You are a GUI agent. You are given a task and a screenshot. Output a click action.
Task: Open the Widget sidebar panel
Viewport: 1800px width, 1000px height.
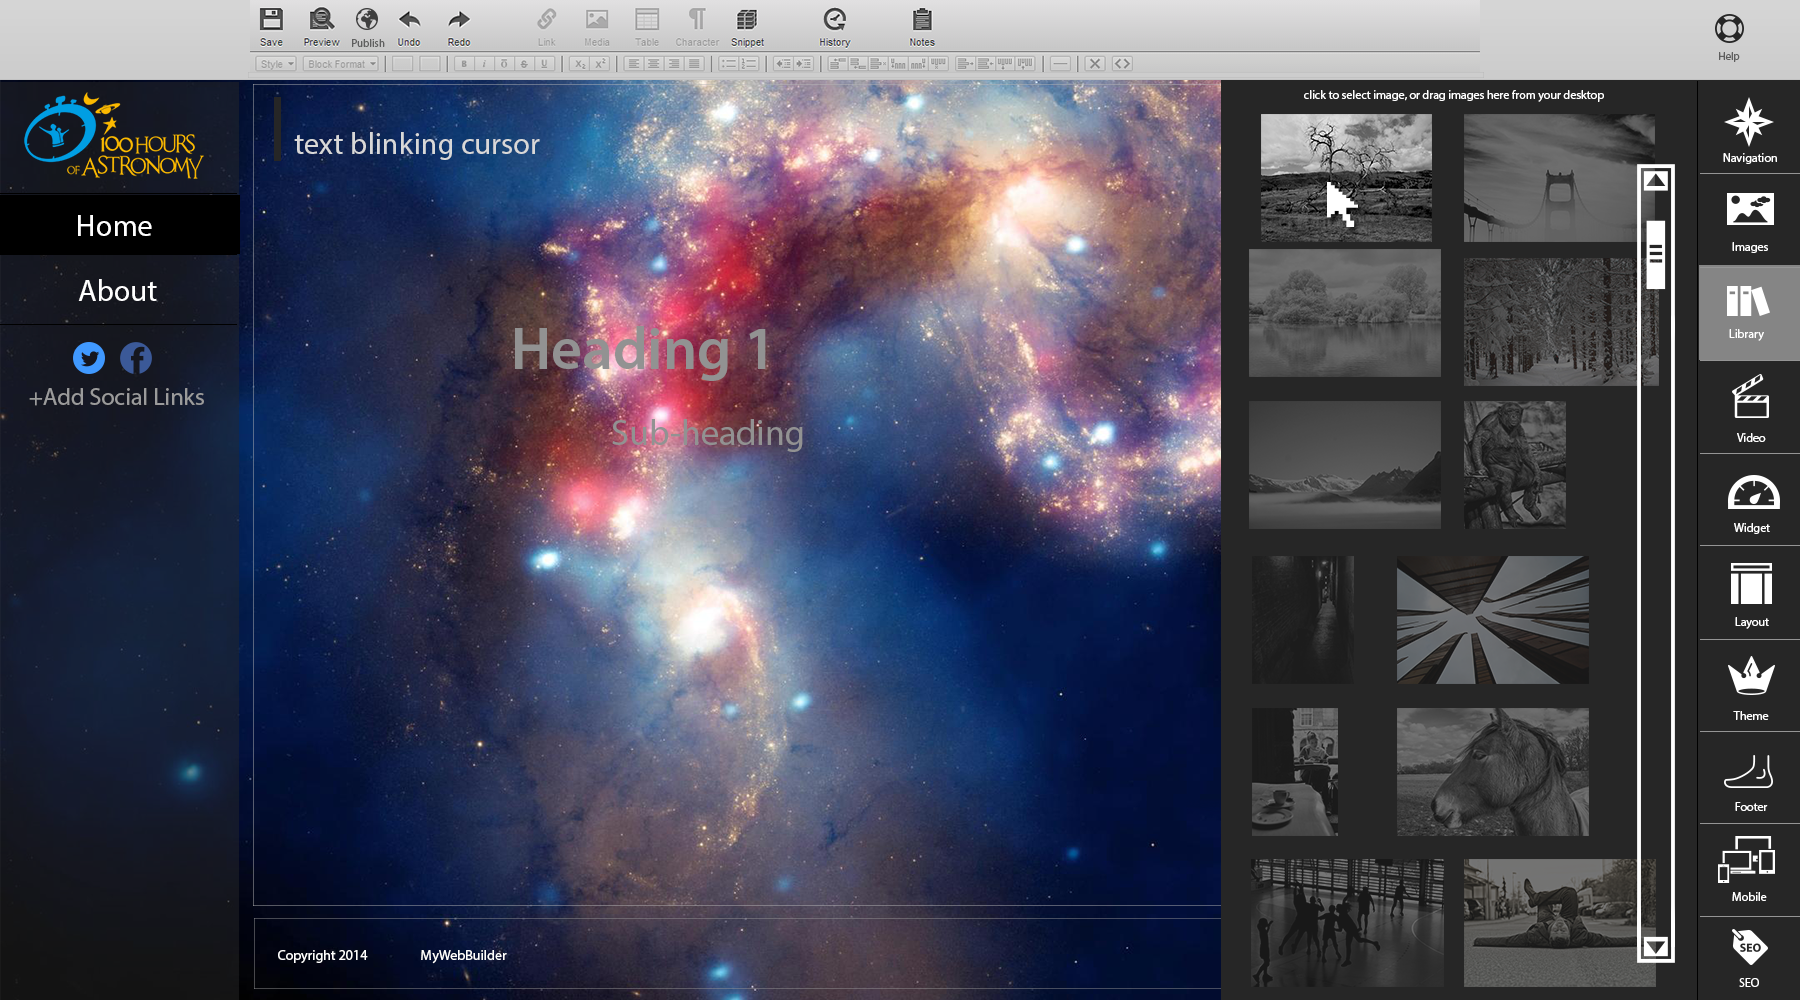[x=1749, y=502]
